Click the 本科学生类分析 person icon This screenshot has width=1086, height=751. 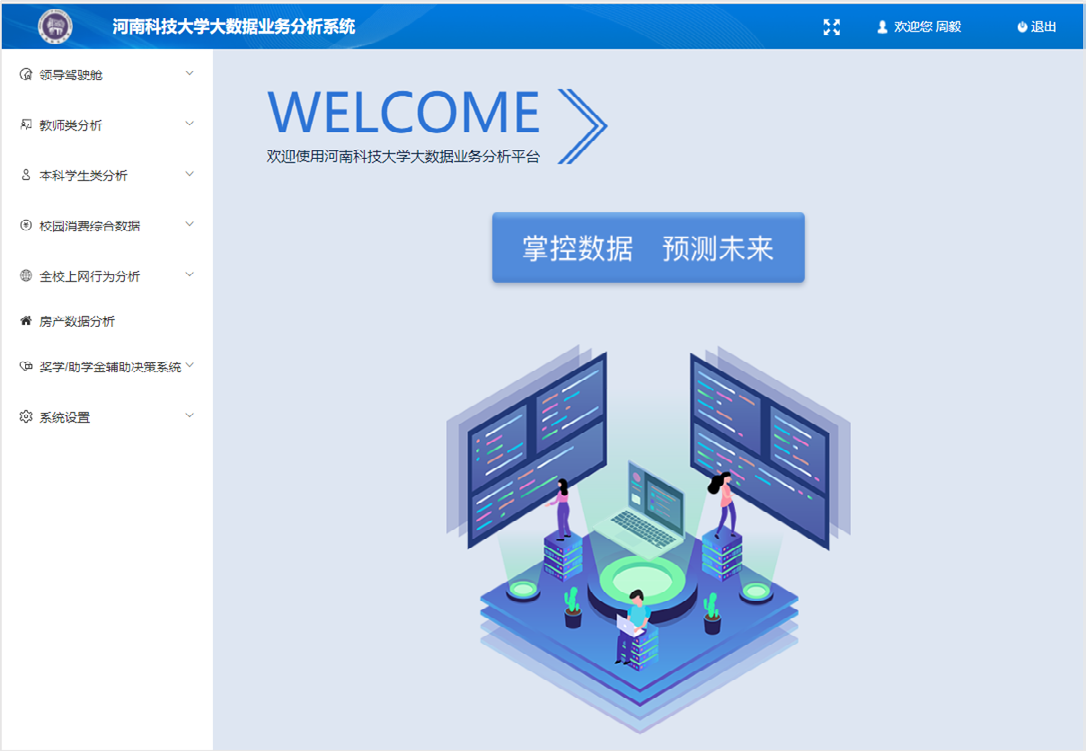(x=26, y=175)
